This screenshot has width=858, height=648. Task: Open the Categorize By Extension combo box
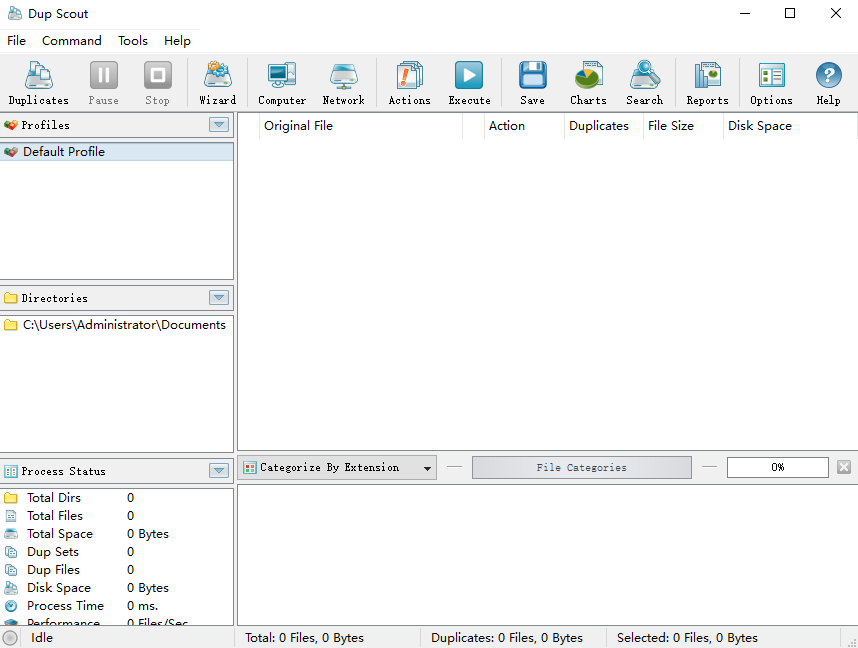pyautogui.click(x=338, y=468)
